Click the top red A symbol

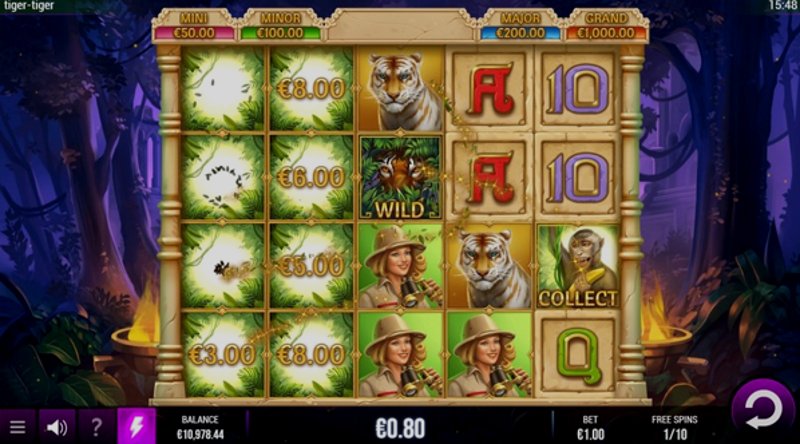(489, 89)
